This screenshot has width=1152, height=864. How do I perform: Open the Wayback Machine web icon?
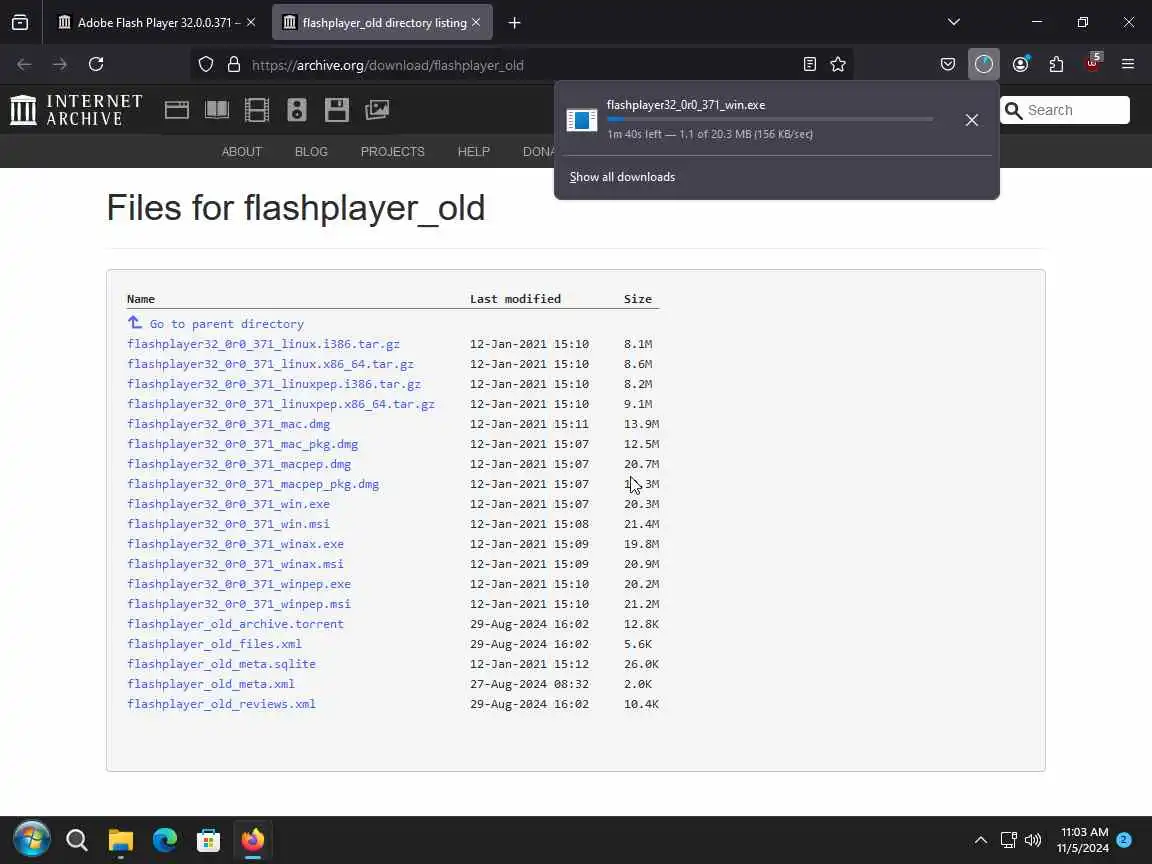(x=177, y=110)
